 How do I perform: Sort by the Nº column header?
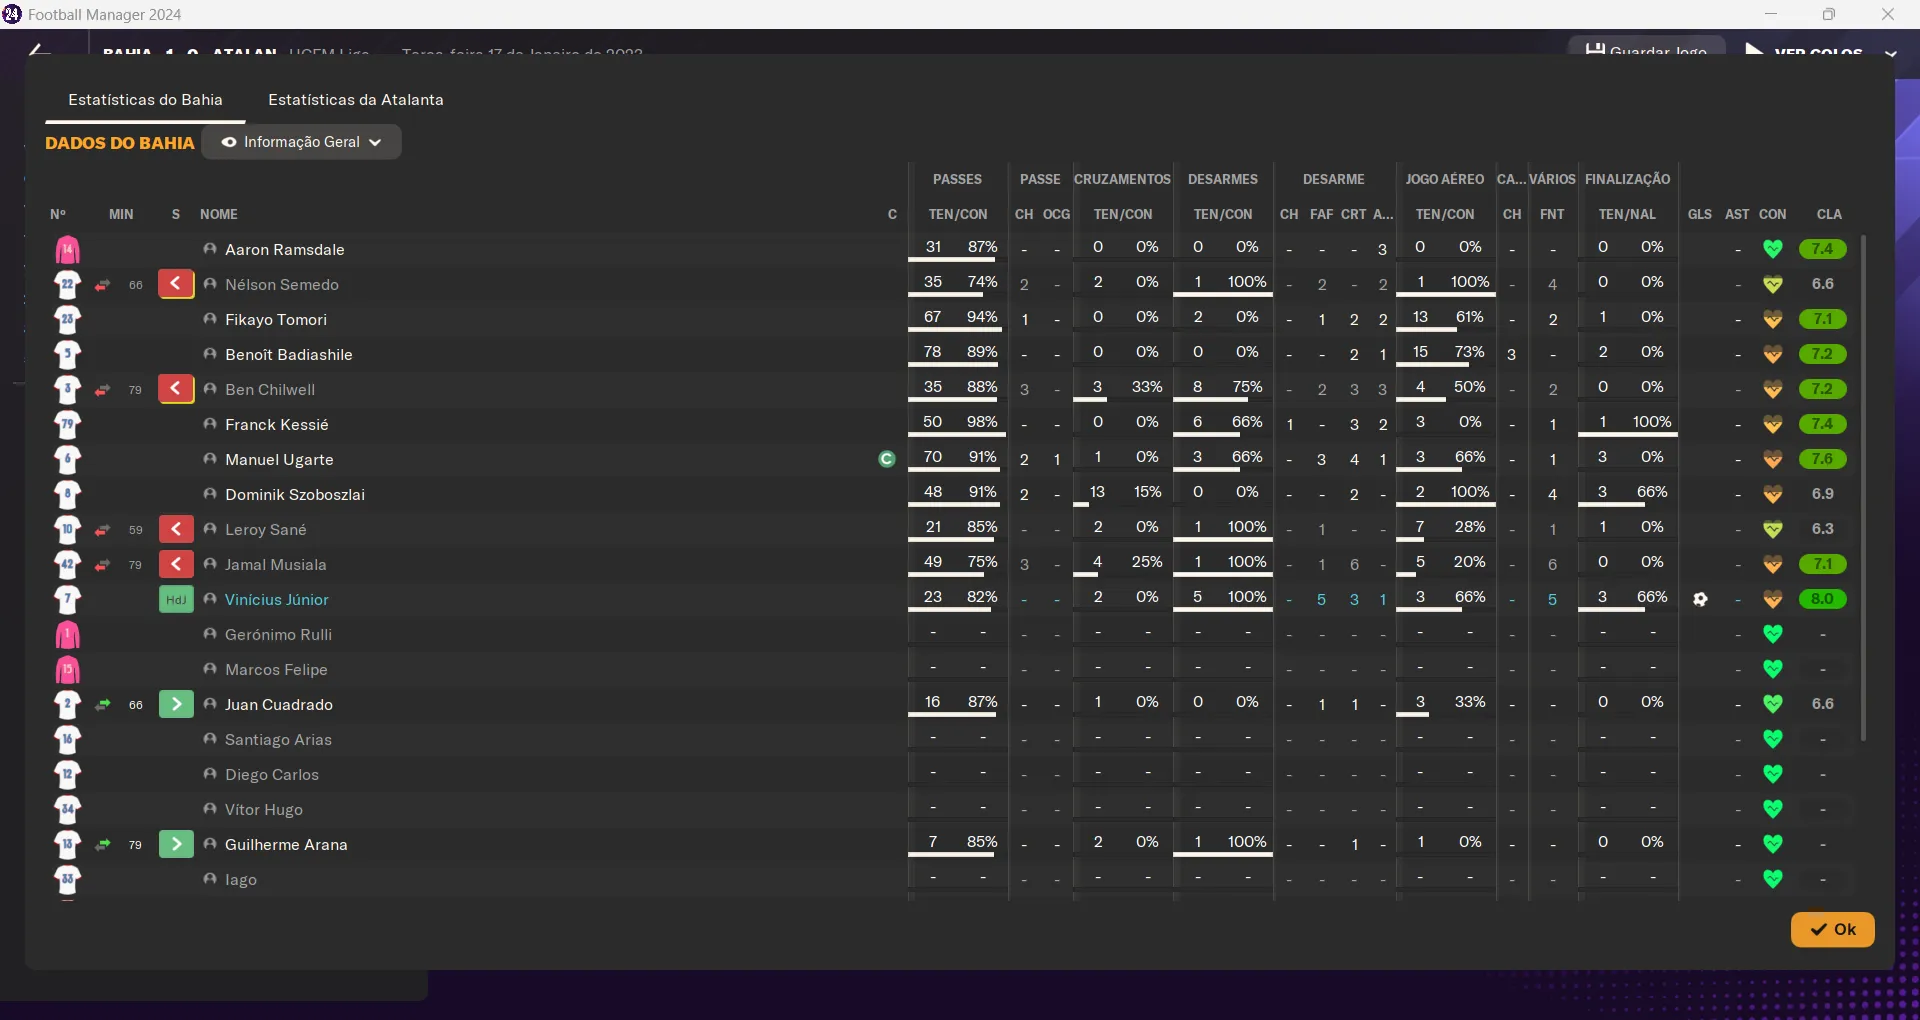(x=58, y=214)
